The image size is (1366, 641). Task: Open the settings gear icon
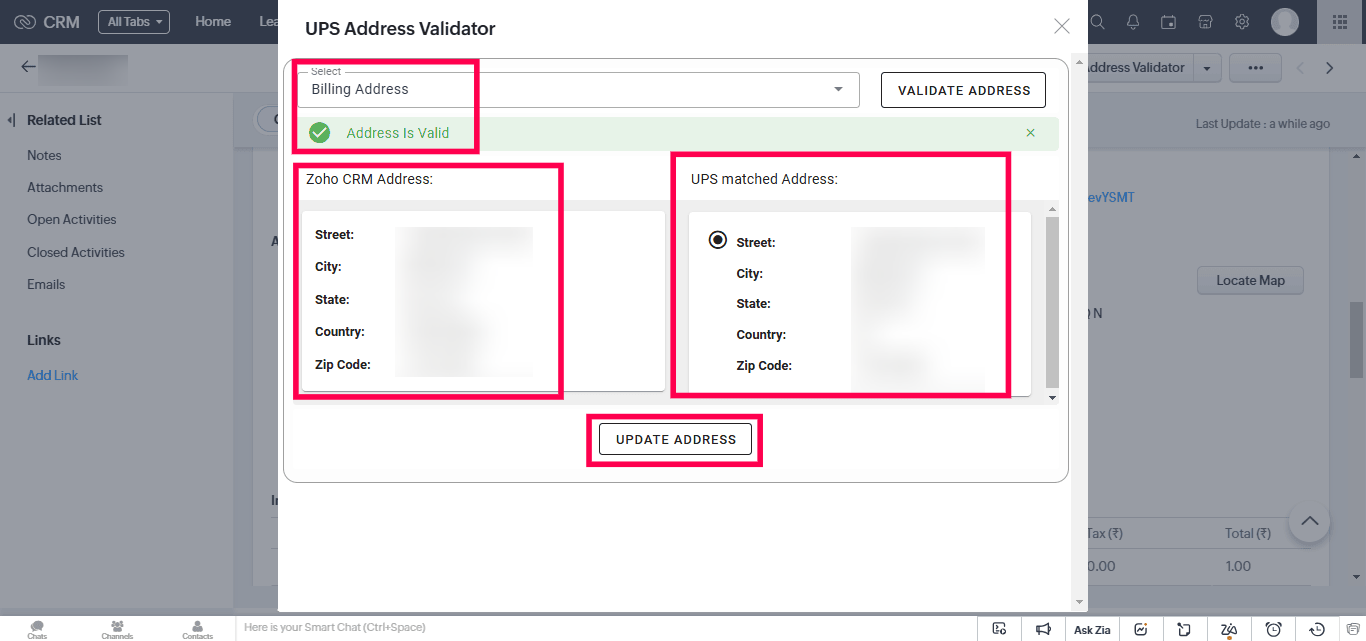tap(1242, 22)
